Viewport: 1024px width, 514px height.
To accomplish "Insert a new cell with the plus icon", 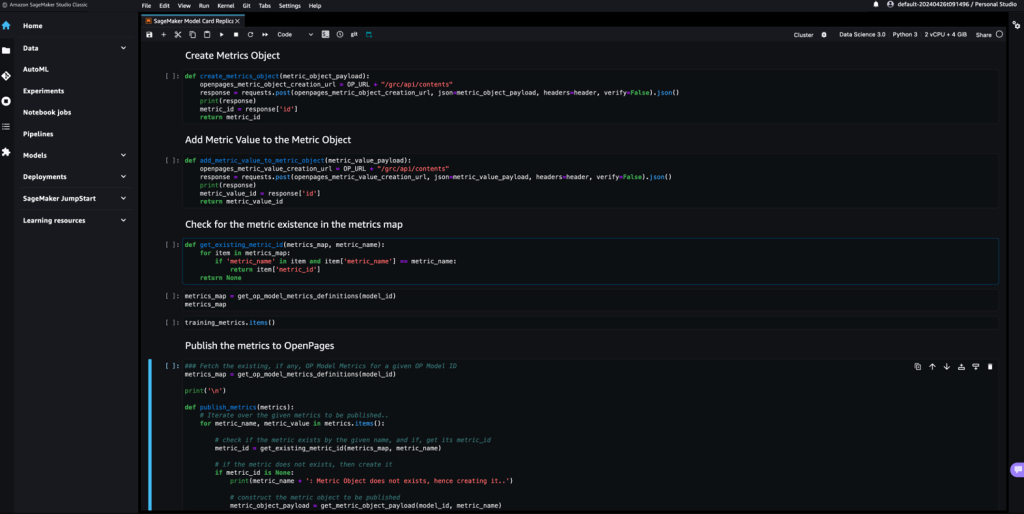I will (x=164, y=35).
